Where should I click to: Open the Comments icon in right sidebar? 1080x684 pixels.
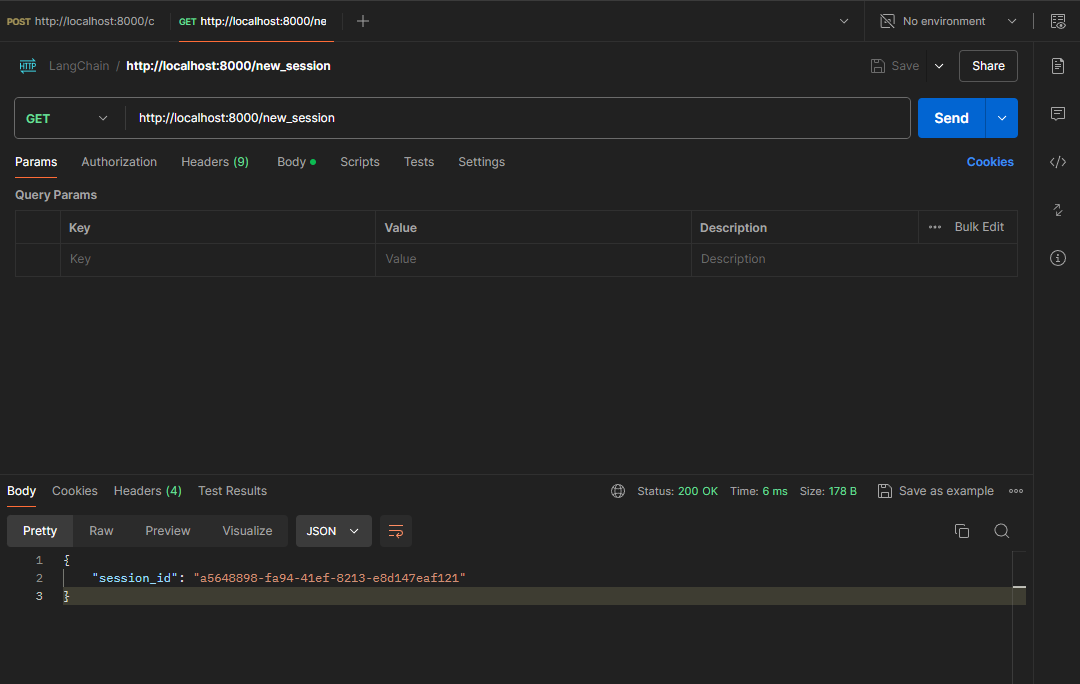(x=1058, y=114)
